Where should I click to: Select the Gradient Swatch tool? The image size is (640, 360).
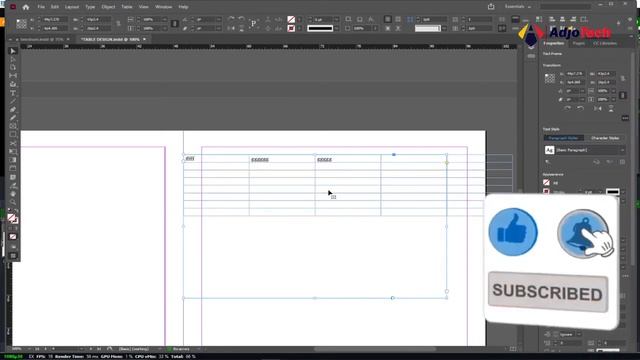point(13,160)
